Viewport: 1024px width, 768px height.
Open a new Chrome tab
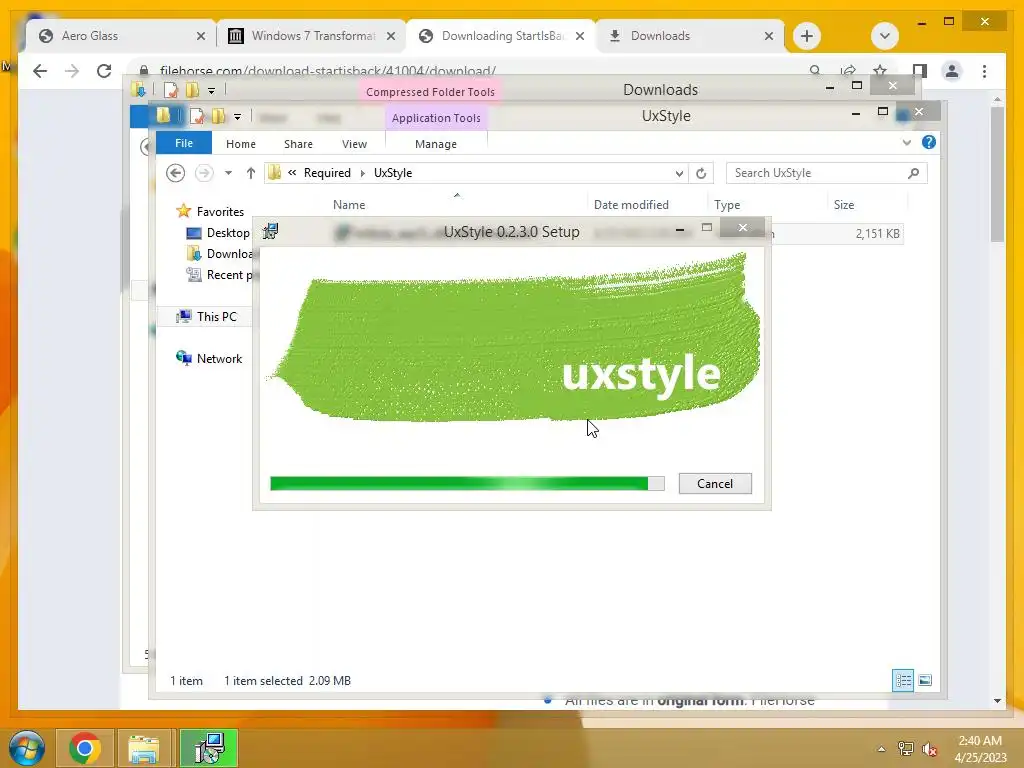point(807,36)
